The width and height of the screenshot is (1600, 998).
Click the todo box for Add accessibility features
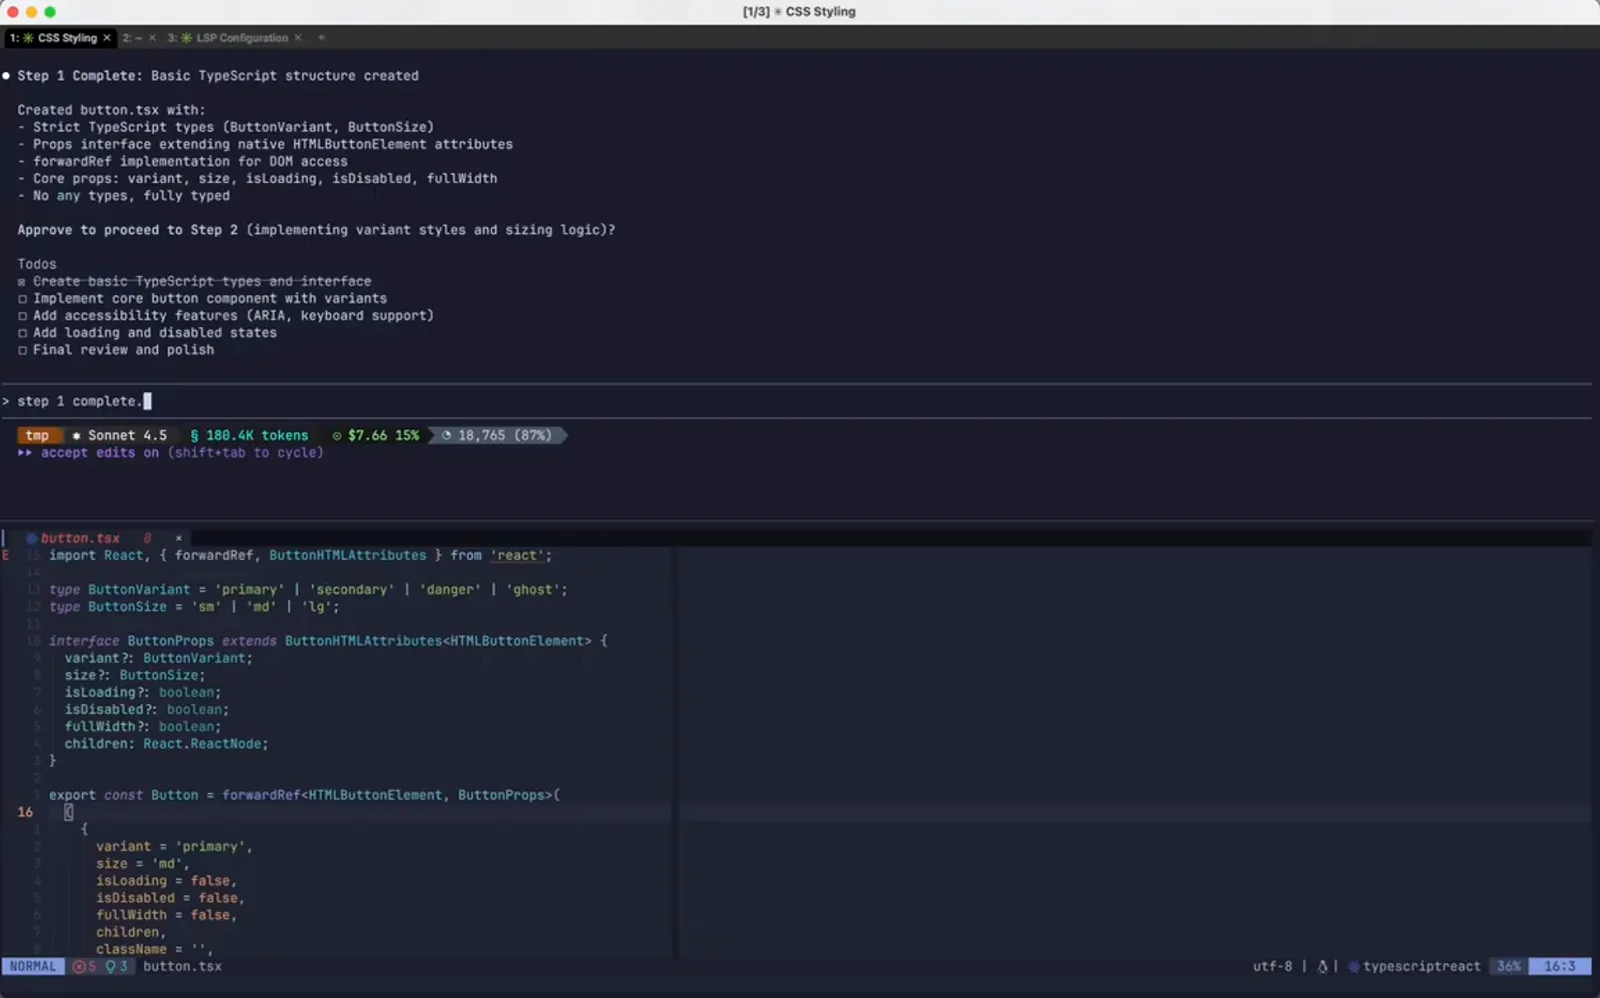click(x=22, y=316)
